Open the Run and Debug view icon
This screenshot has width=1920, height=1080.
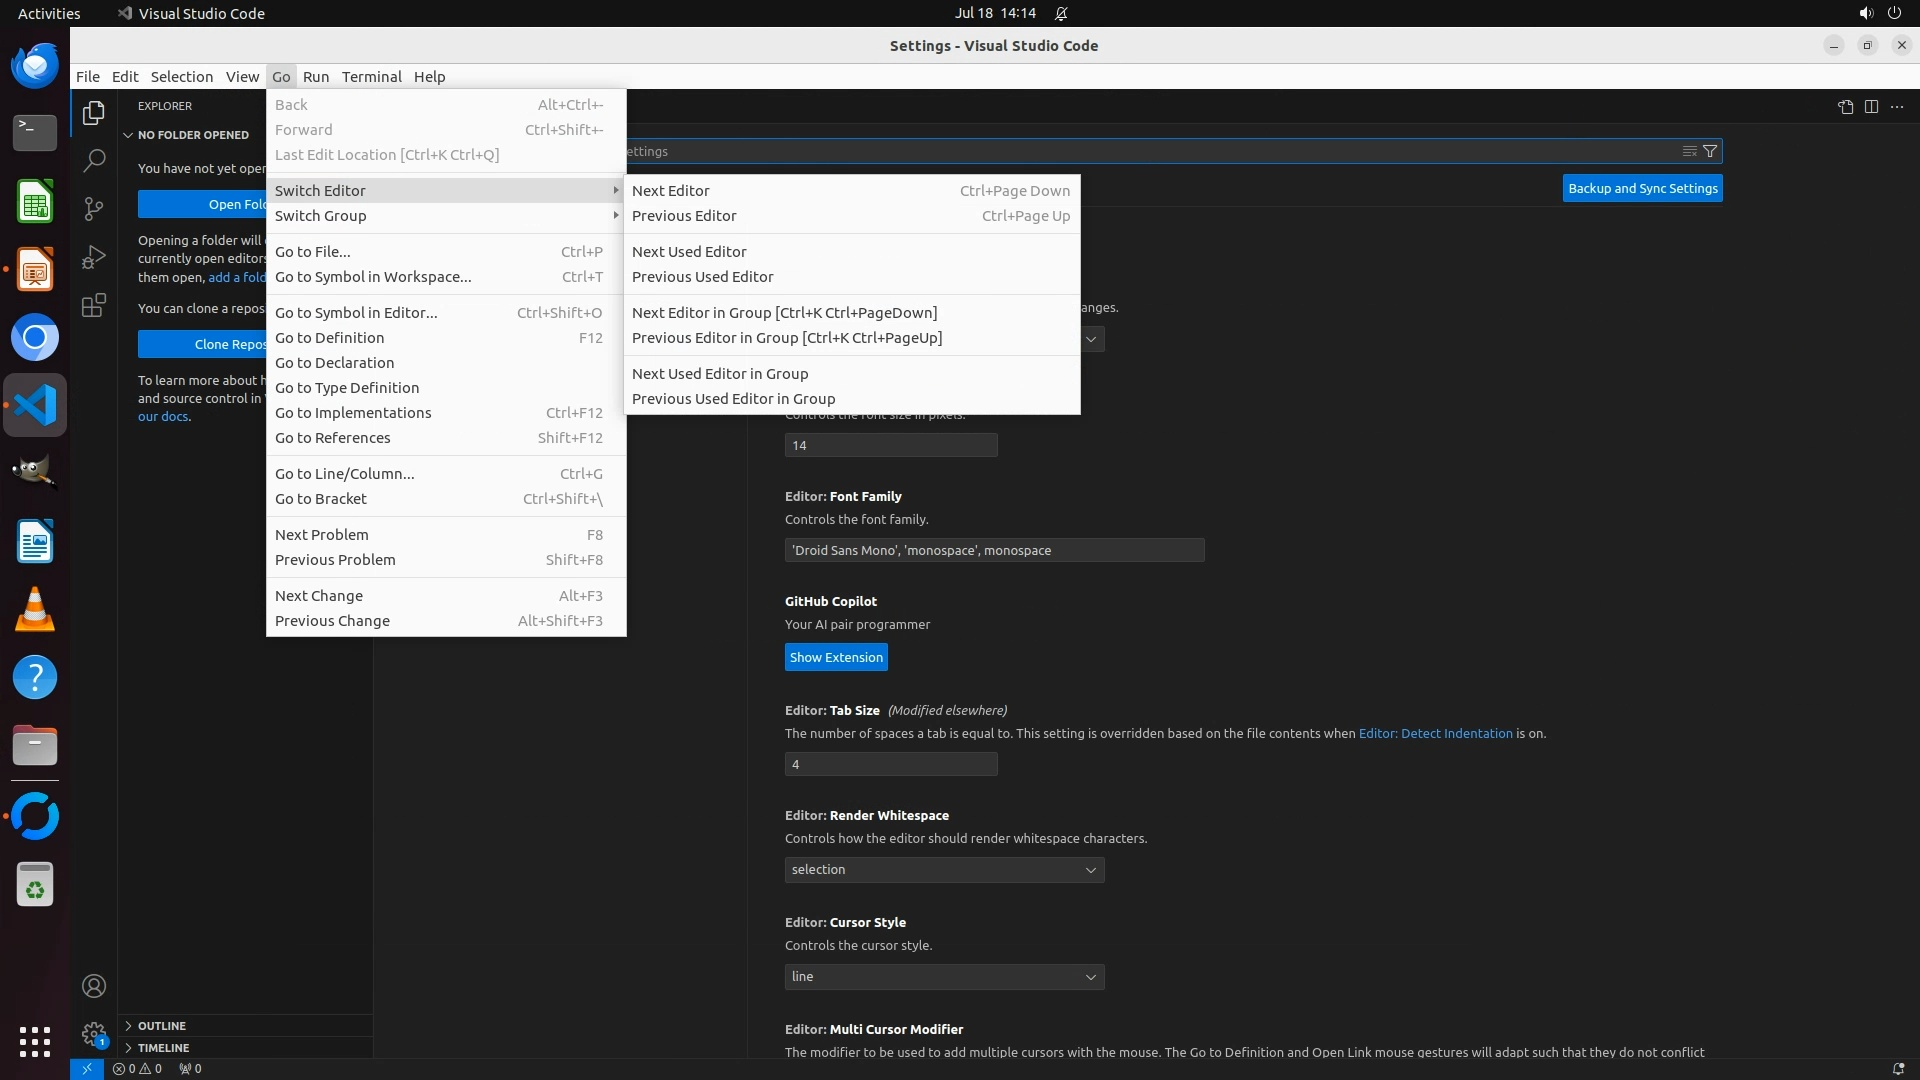coord(93,257)
